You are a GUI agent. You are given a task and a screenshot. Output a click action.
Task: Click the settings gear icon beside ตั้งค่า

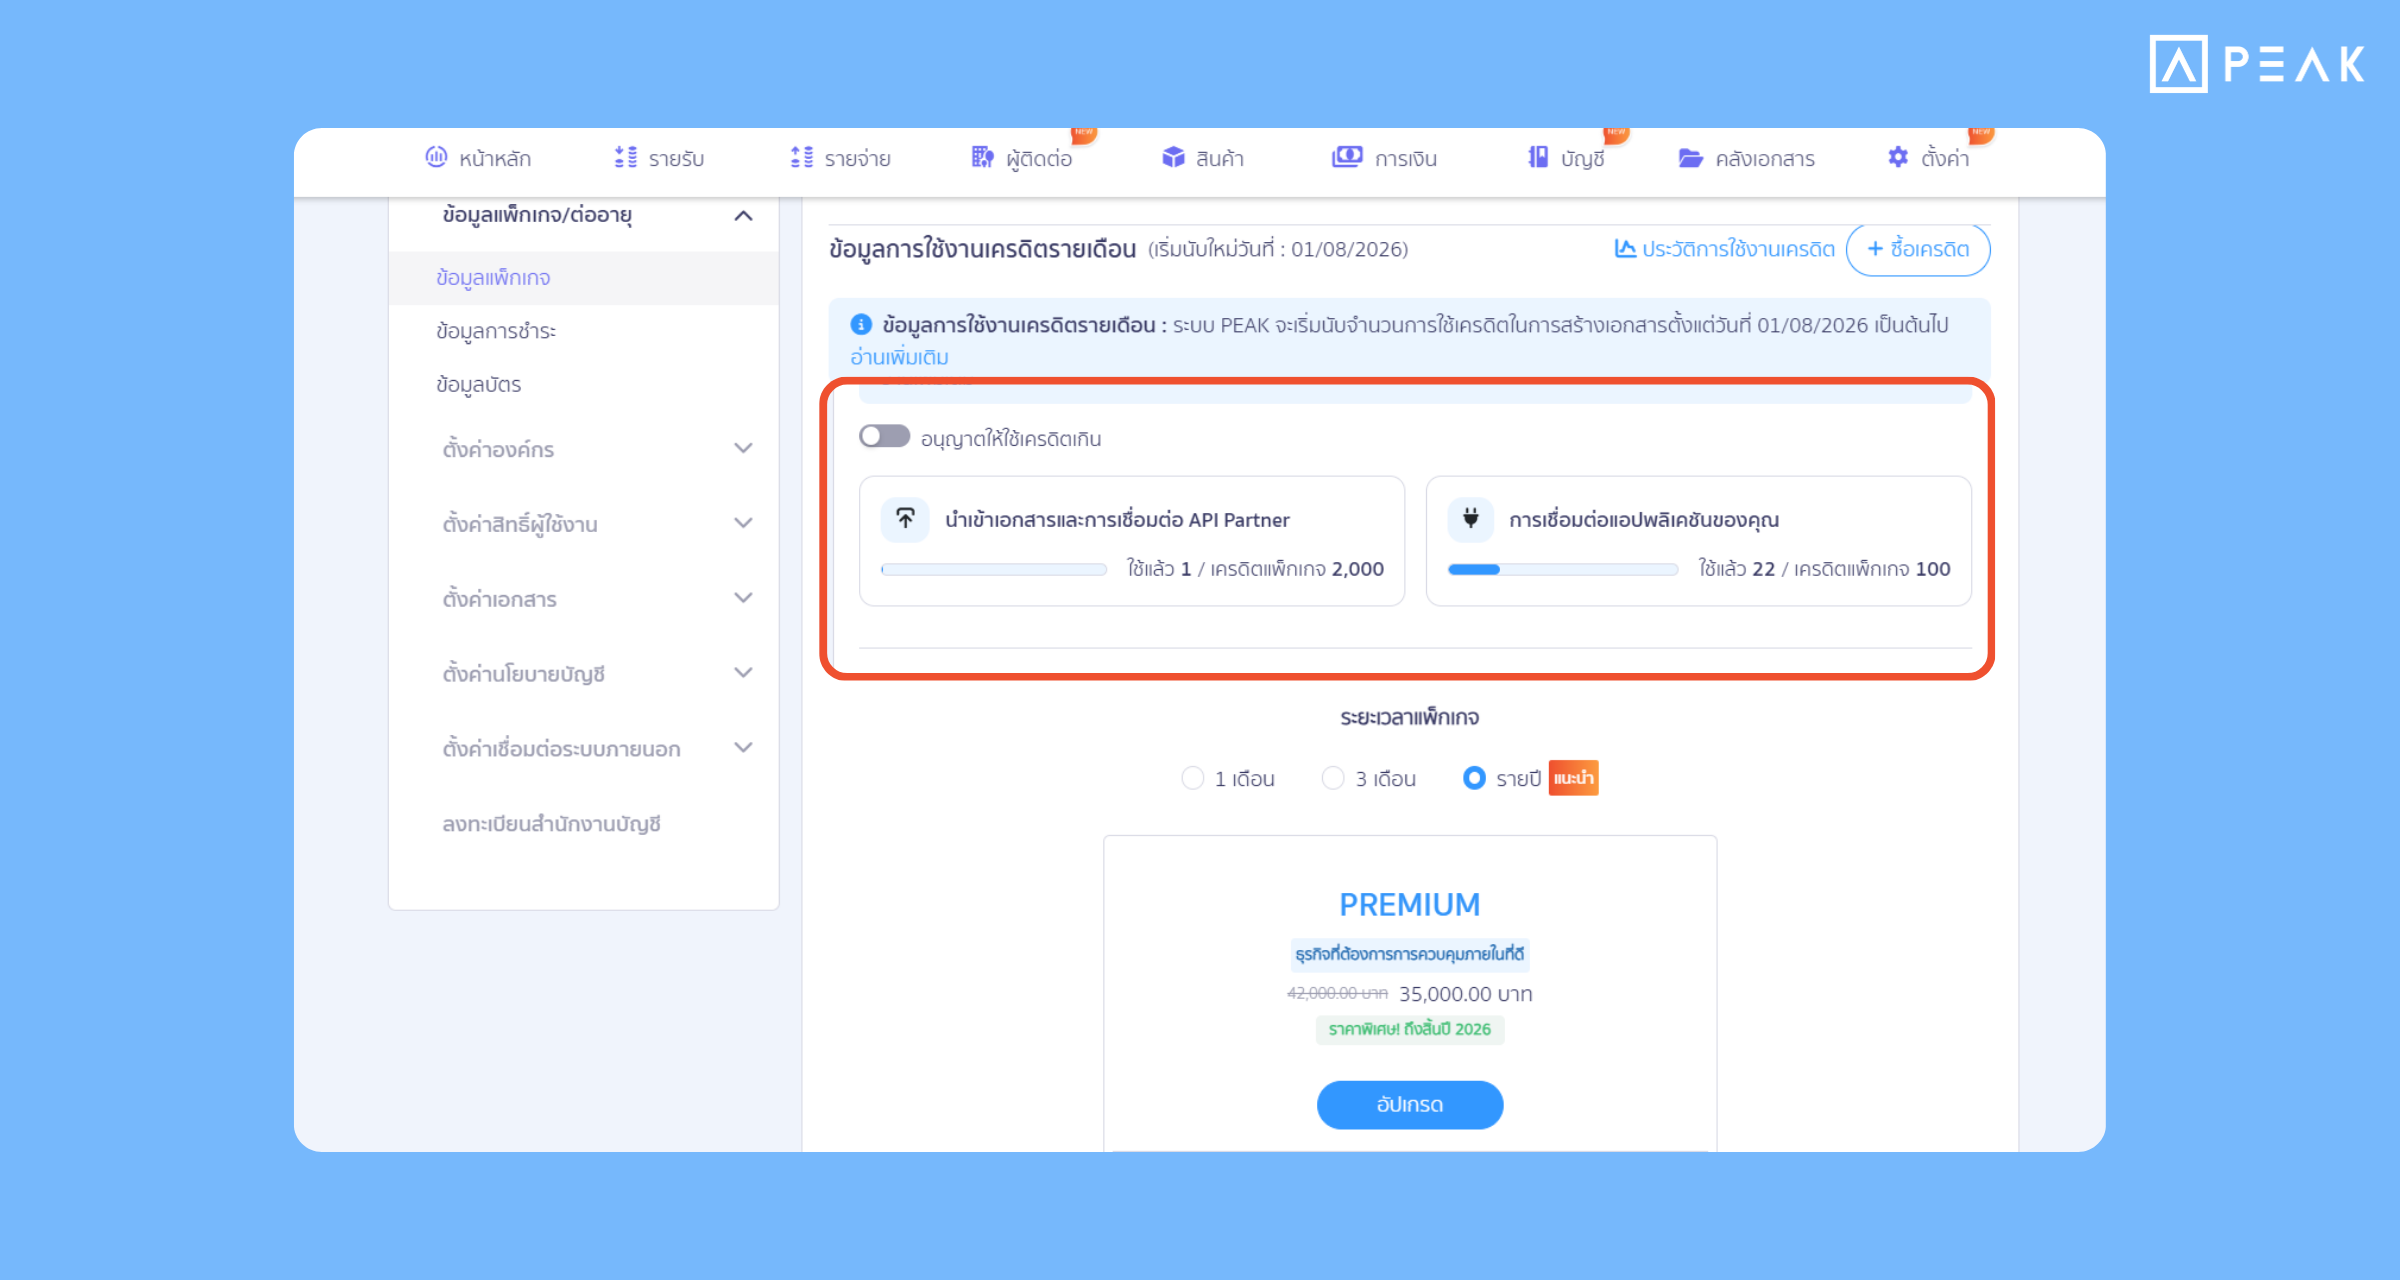1898,157
